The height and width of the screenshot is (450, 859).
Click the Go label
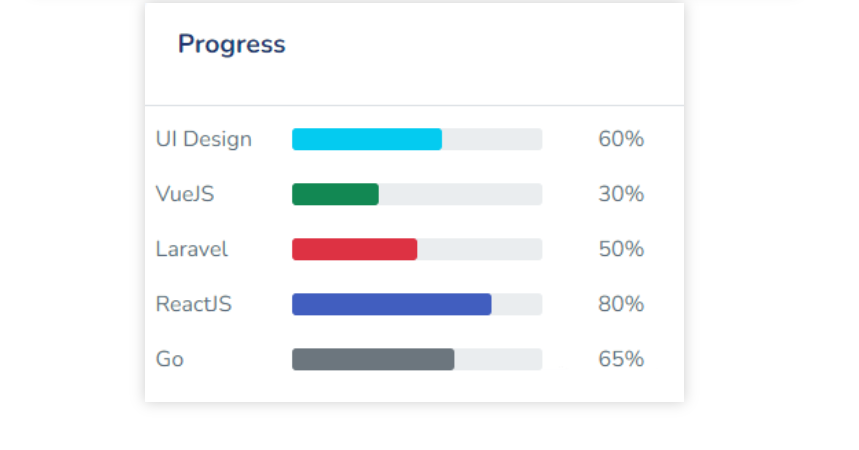[x=170, y=359]
